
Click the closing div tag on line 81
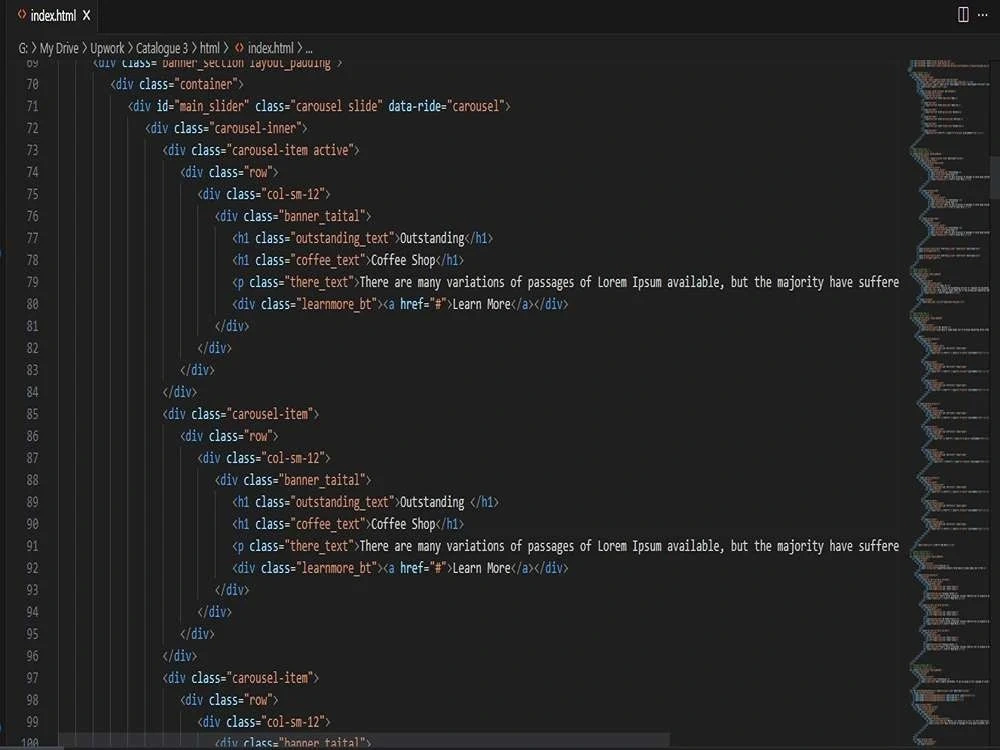click(232, 327)
